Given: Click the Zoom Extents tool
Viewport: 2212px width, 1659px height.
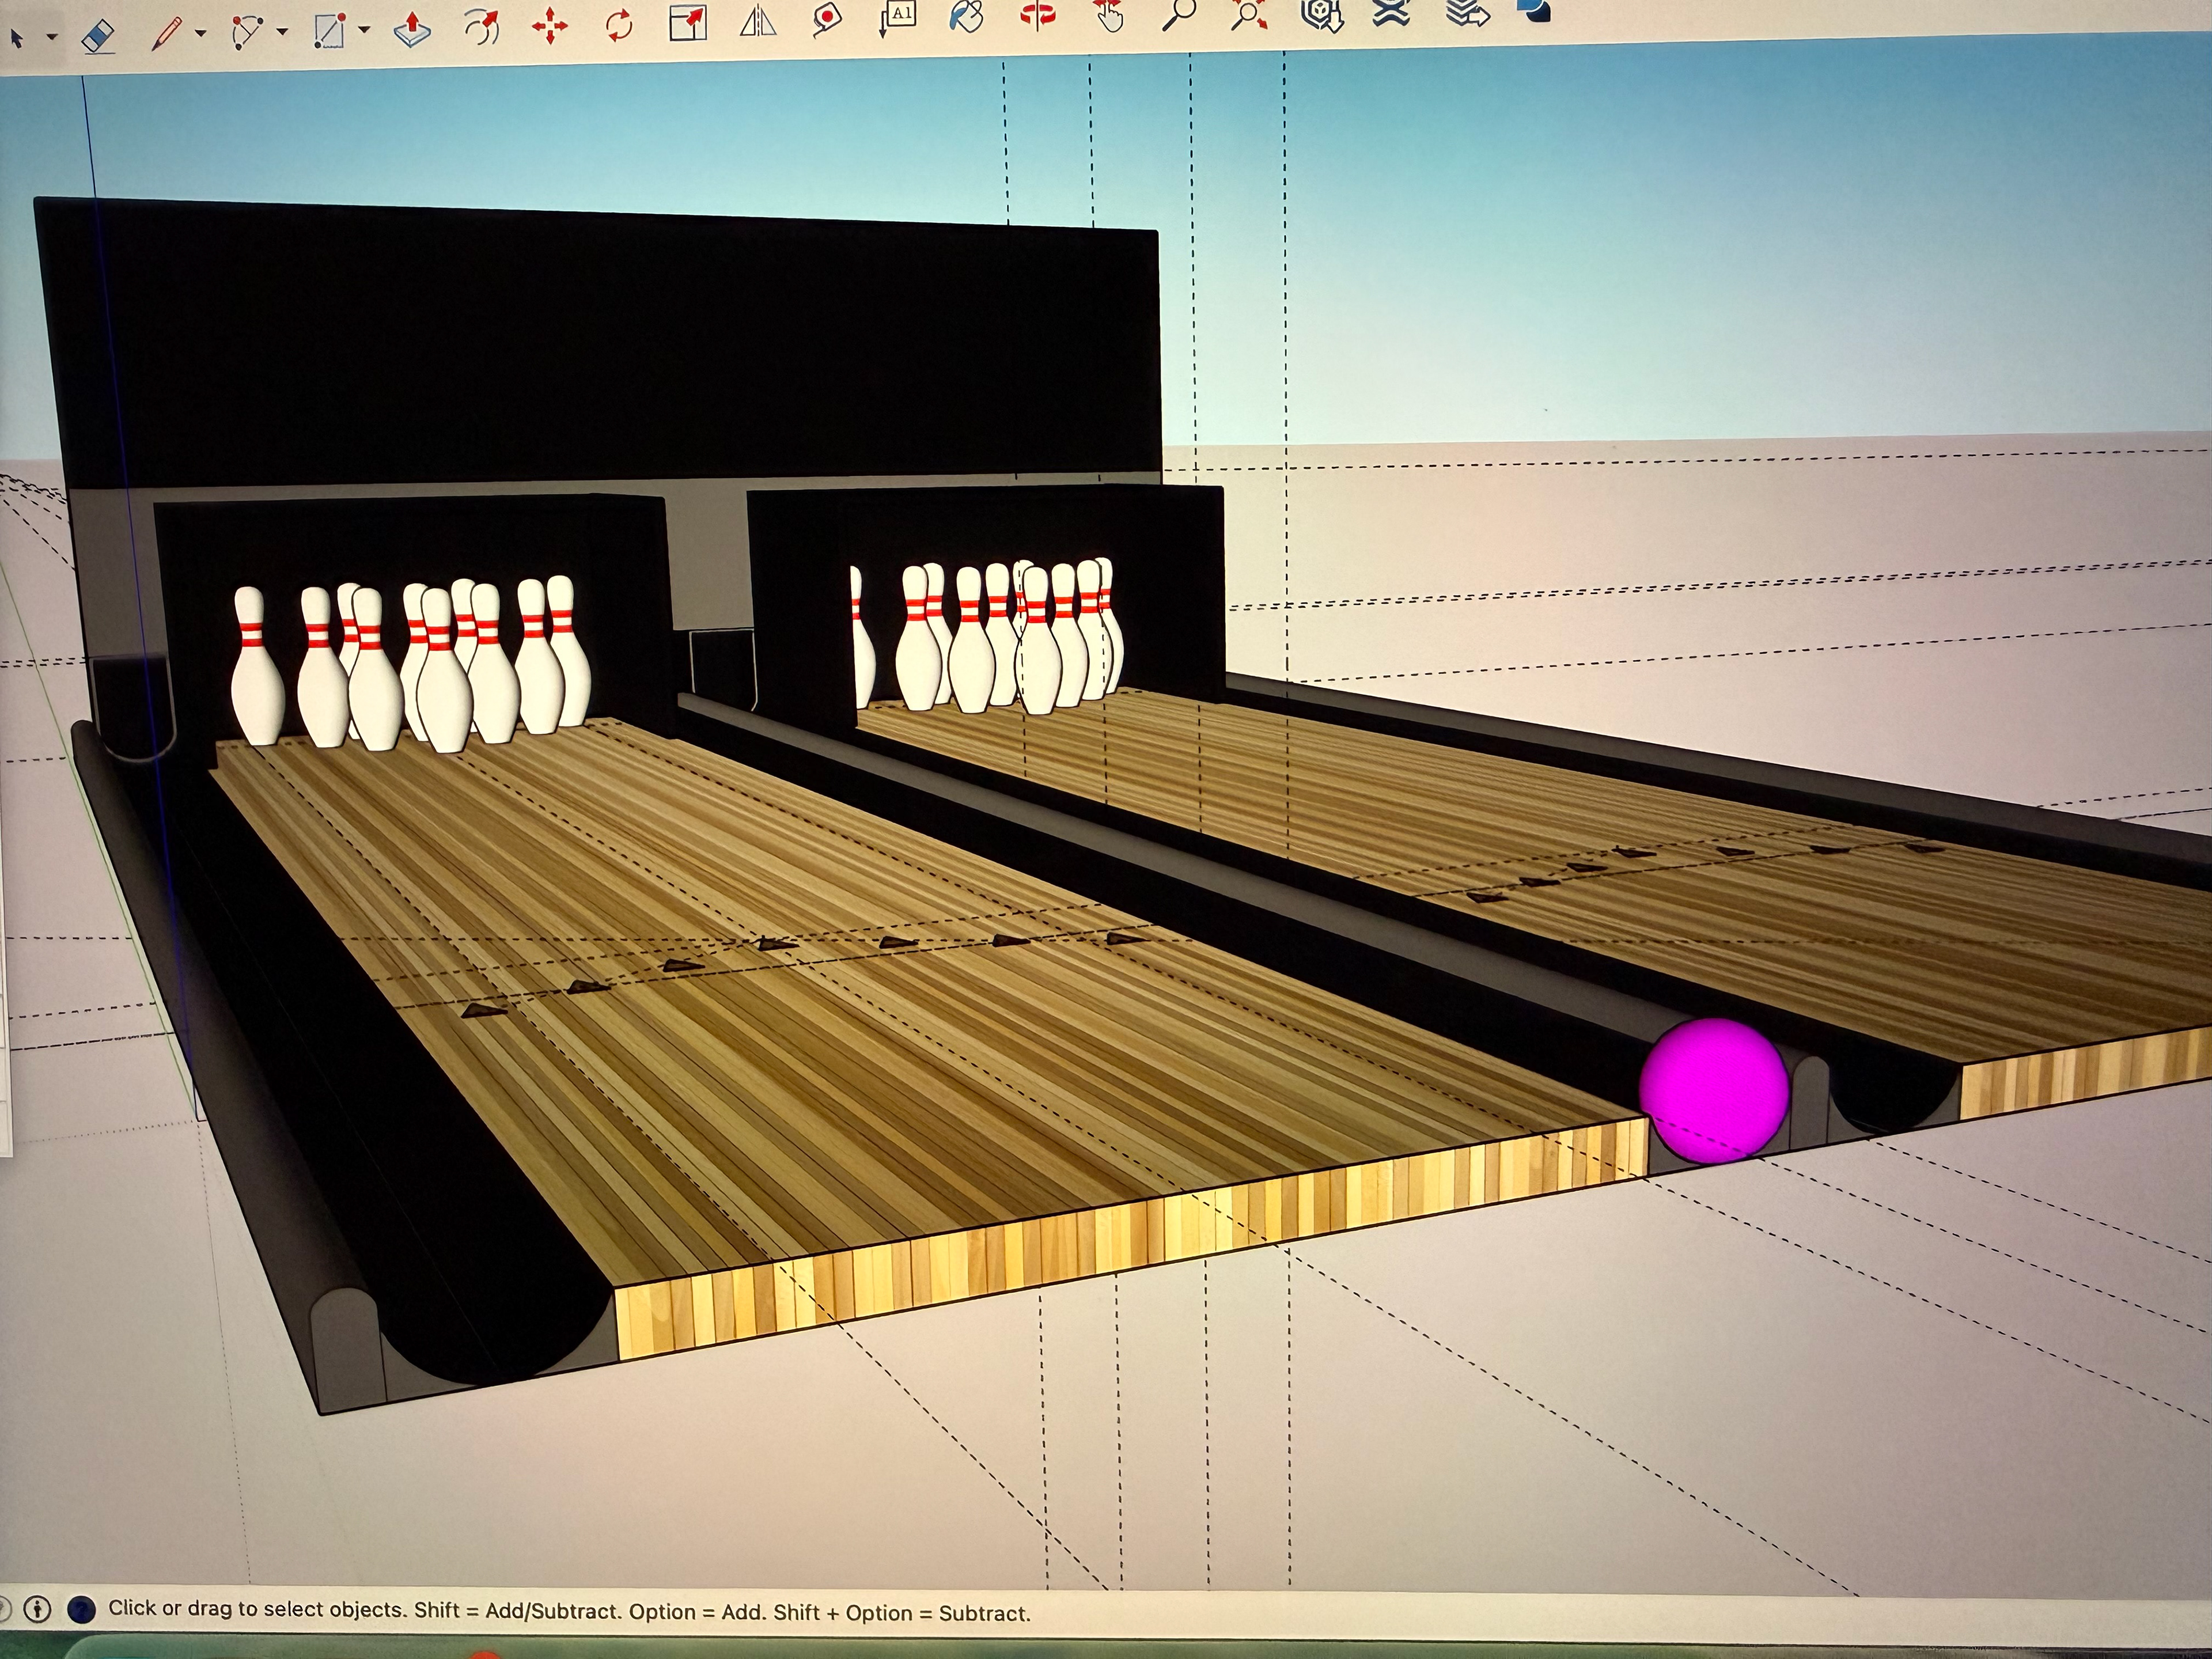Looking at the screenshot, I should [x=1249, y=14].
